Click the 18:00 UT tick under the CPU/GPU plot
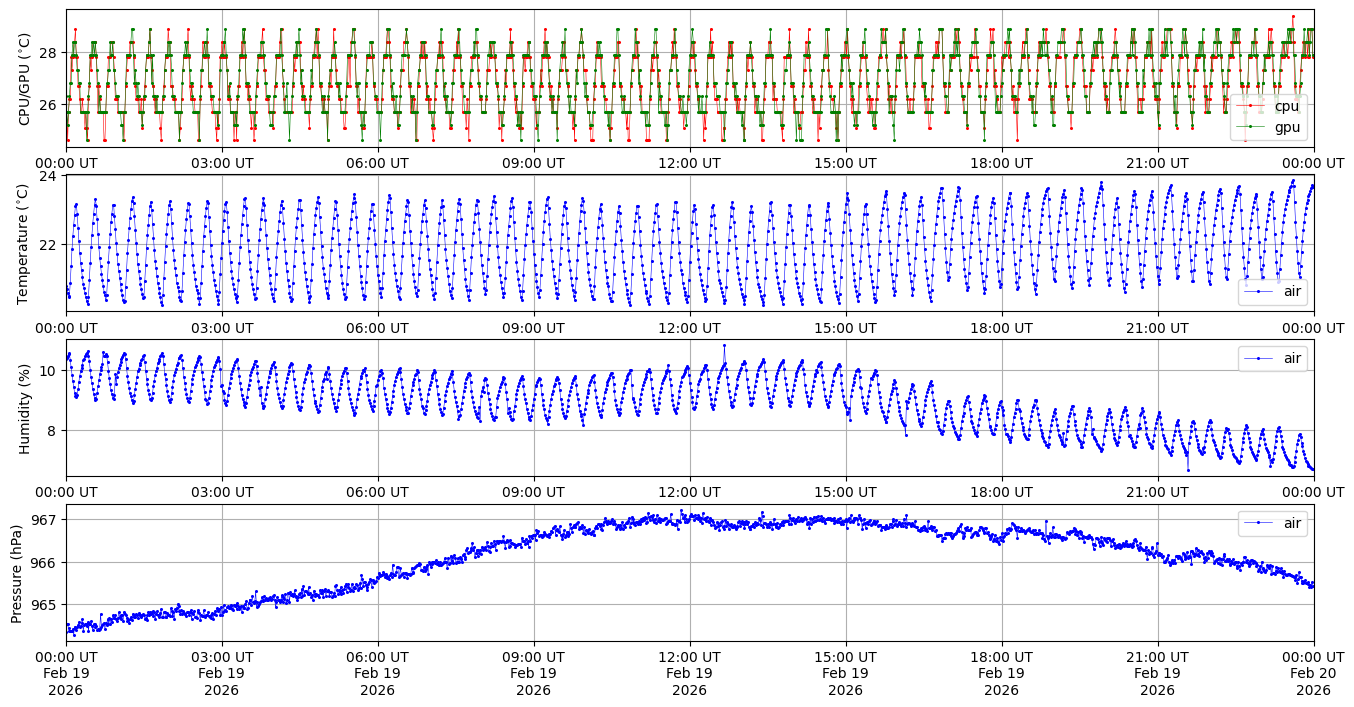The image size is (1354, 707). tap(1002, 163)
